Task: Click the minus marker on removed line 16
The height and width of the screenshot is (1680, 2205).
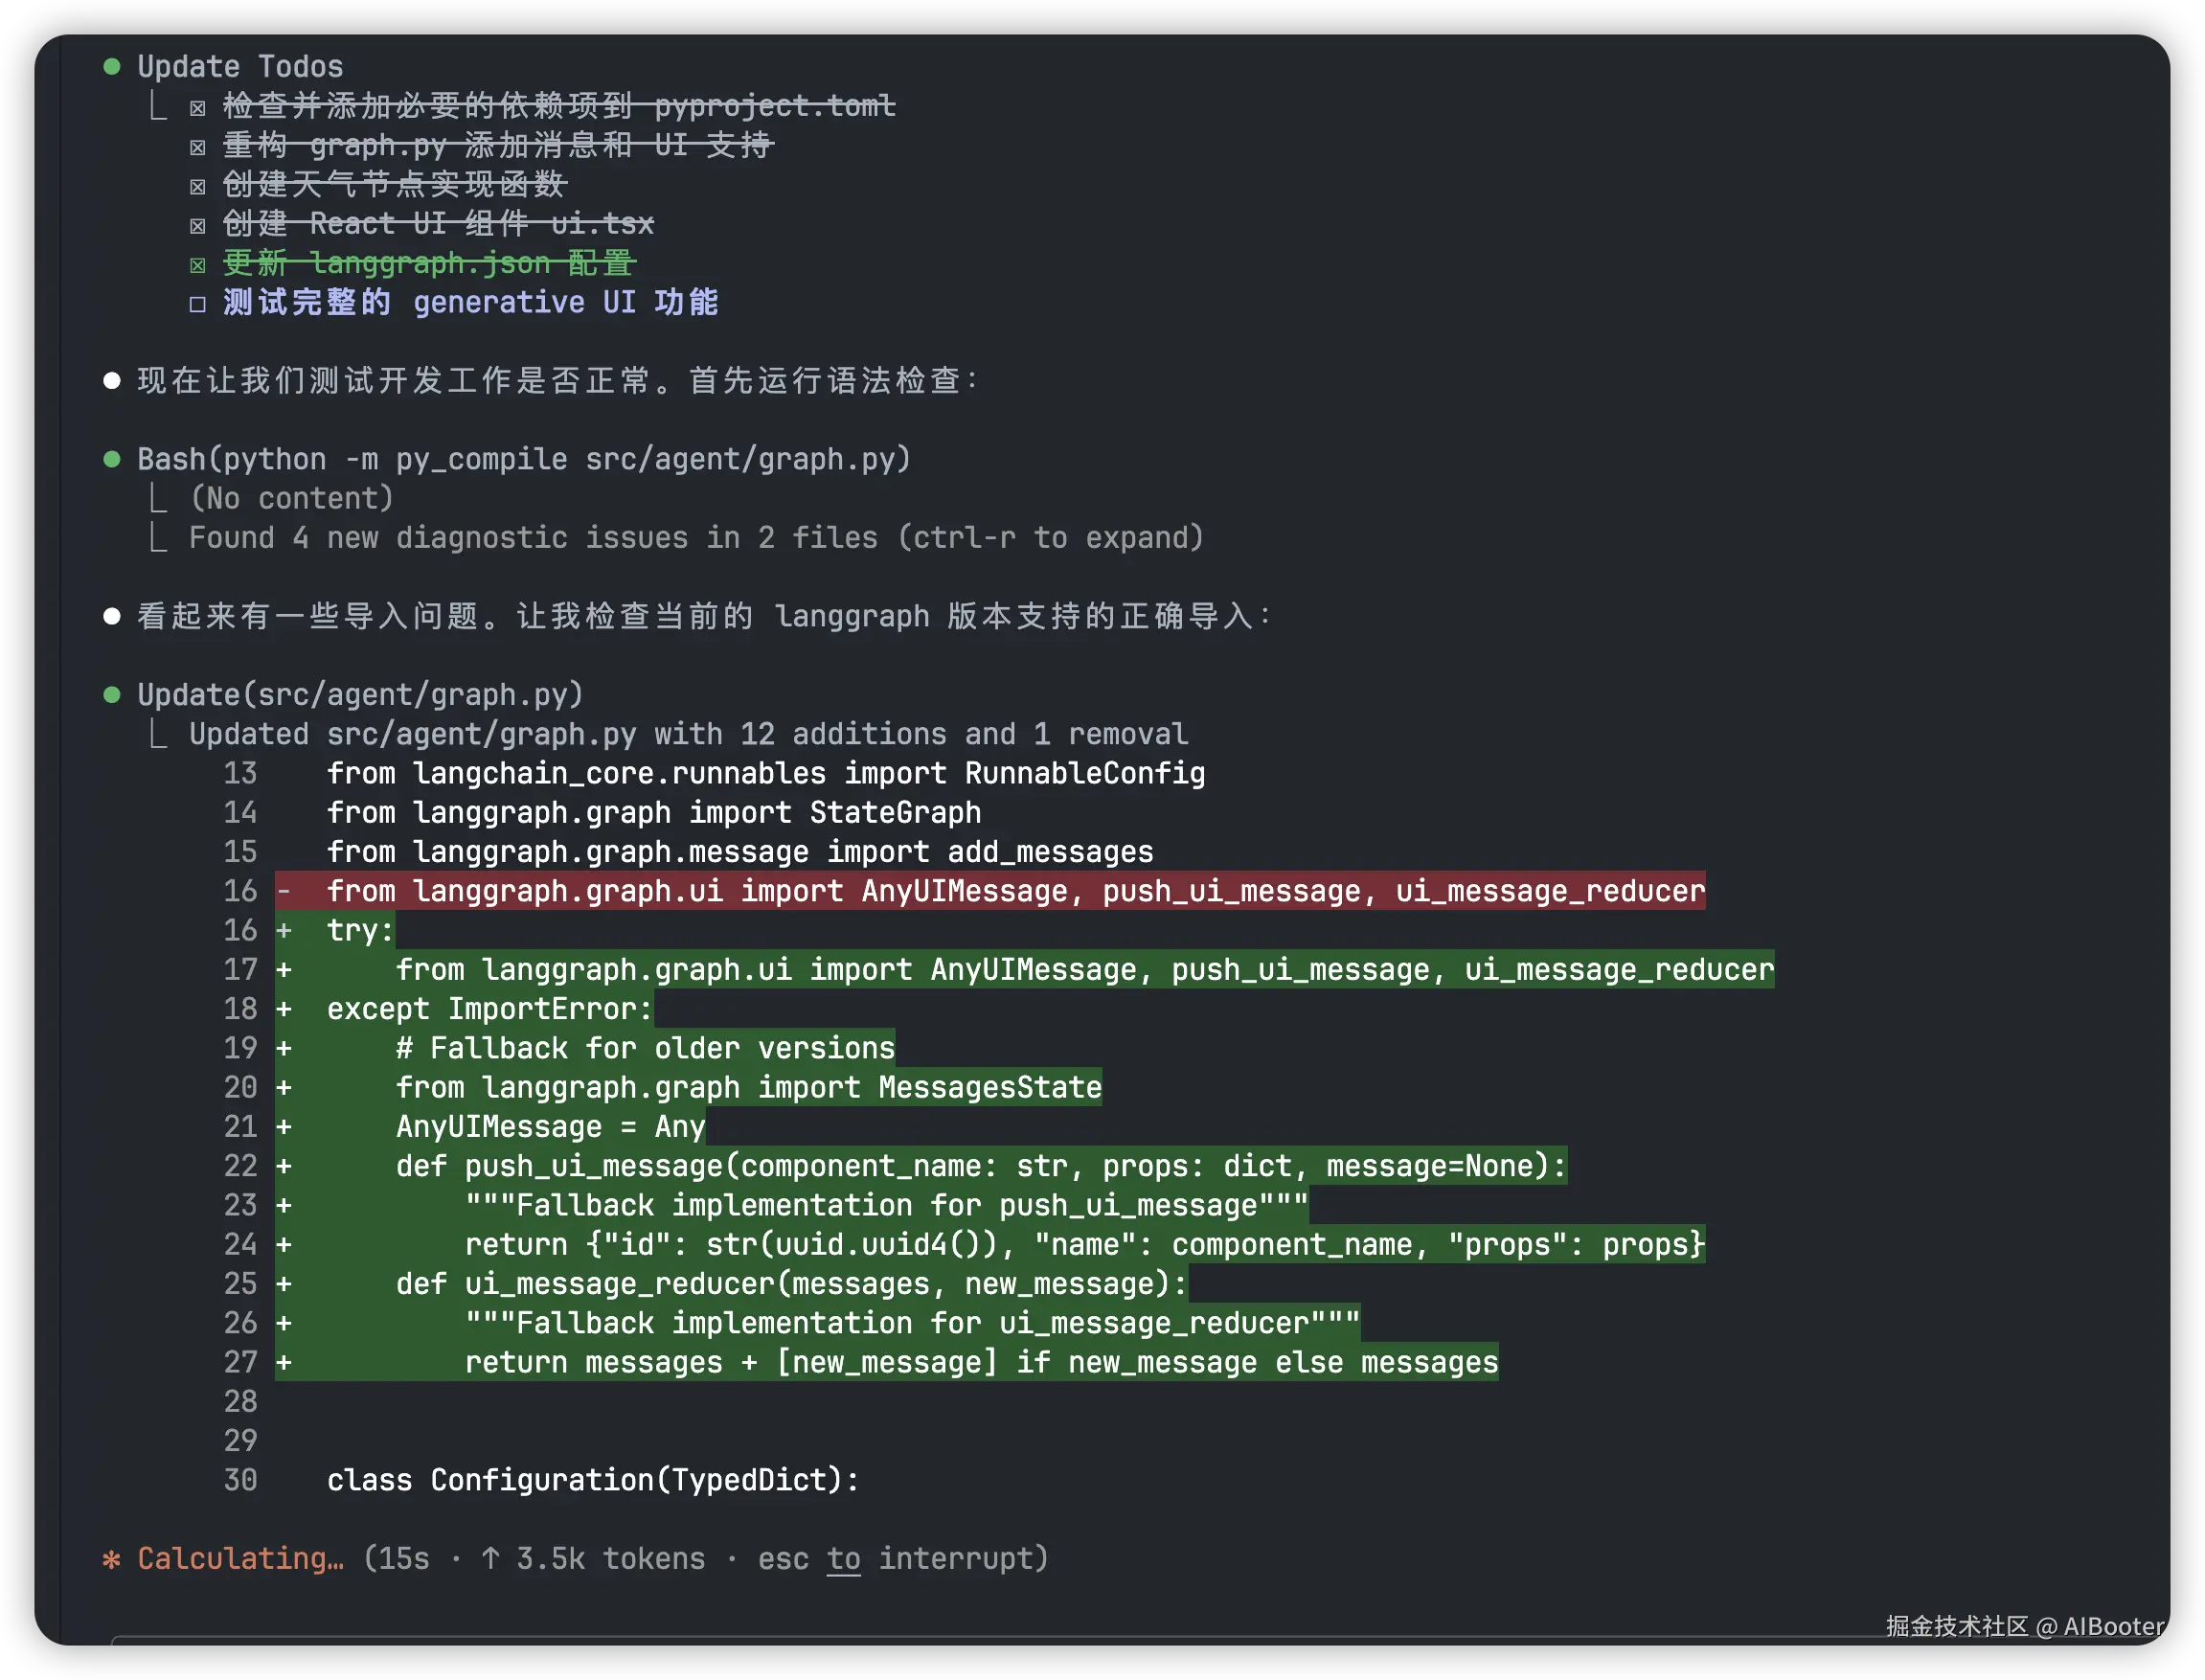Action: click(x=284, y=891)
